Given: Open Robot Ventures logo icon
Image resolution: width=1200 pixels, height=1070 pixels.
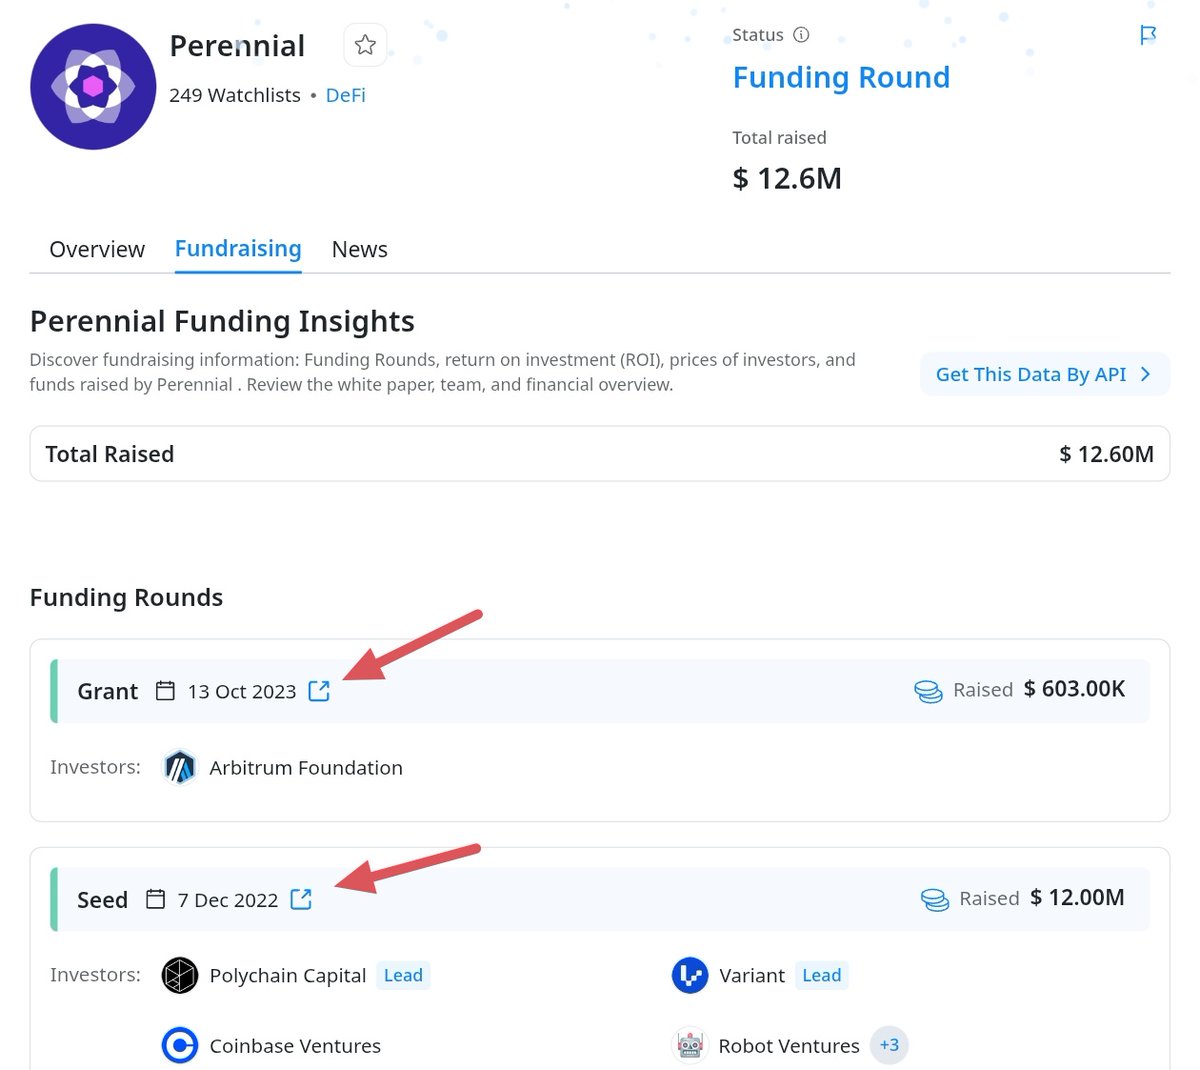Looking at the screenshot, I should point(690,1046).
